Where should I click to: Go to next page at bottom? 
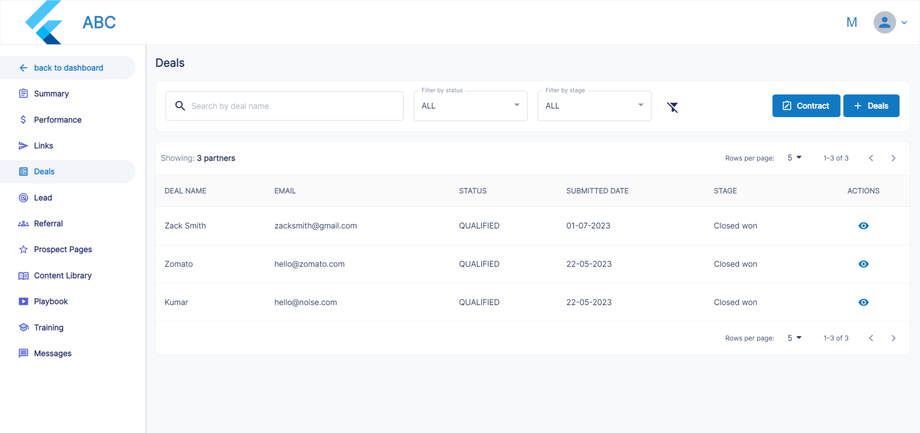(x=894, y=338)
